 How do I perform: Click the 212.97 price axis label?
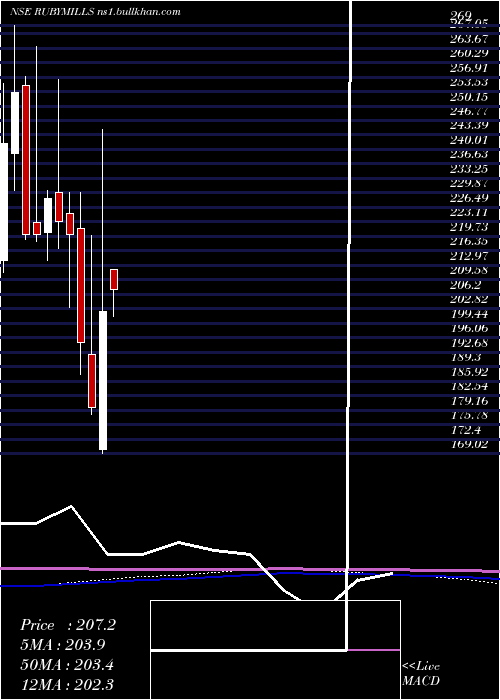pos(469,256)
